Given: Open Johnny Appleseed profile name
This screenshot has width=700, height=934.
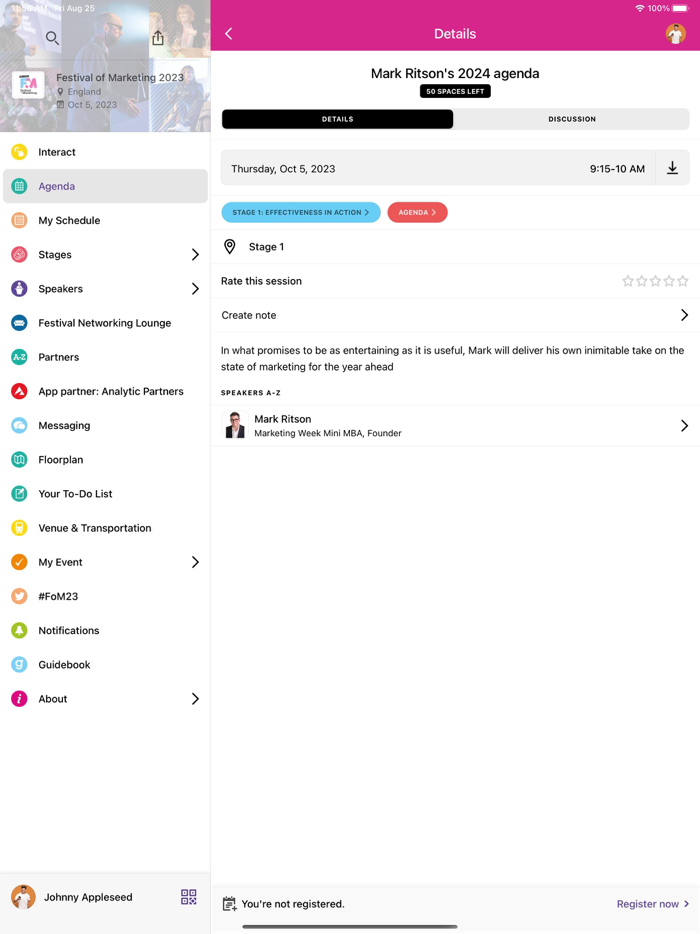Looking at the screenshot, I should click(88, 897).
